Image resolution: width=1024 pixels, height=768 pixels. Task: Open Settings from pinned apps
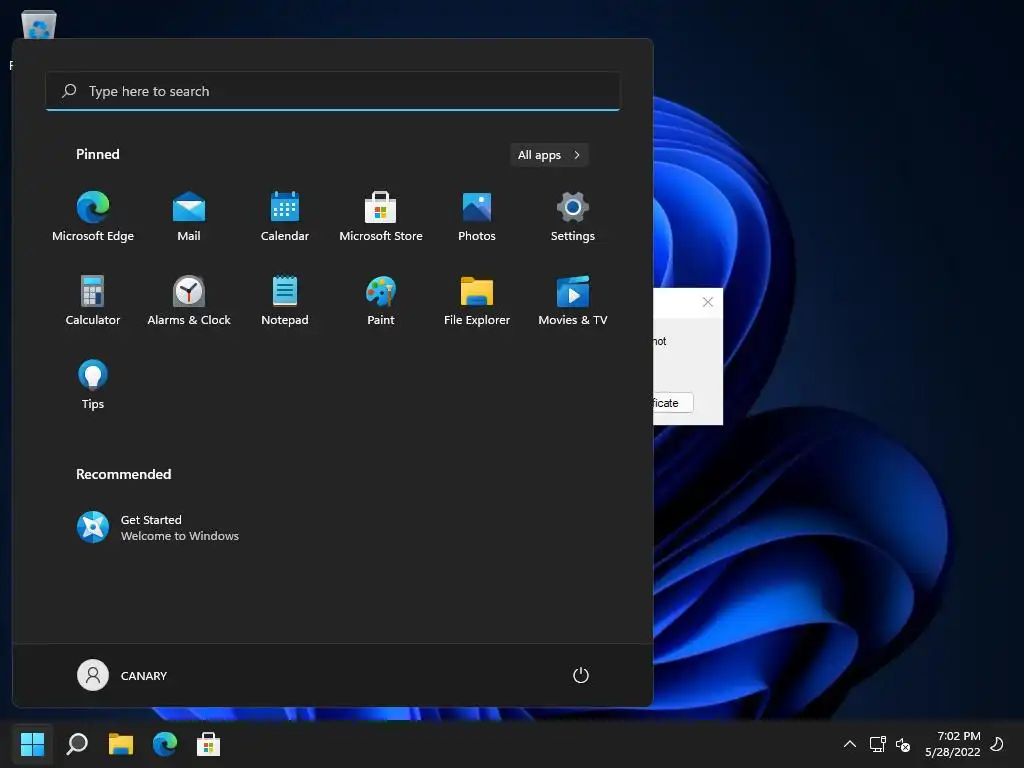click(x=573, y=217)
